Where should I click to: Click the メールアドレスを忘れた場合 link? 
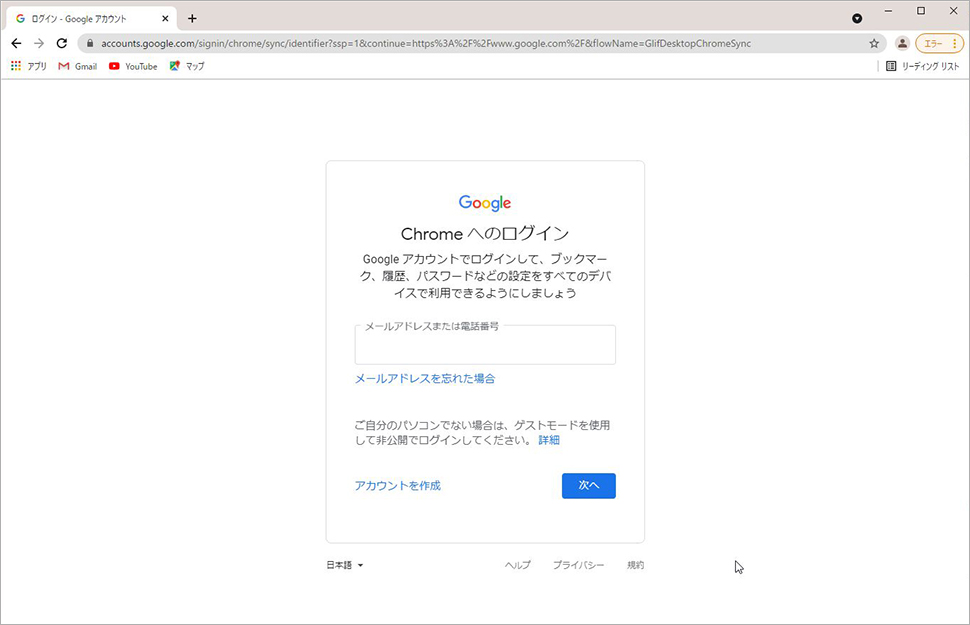click(424, 379)
